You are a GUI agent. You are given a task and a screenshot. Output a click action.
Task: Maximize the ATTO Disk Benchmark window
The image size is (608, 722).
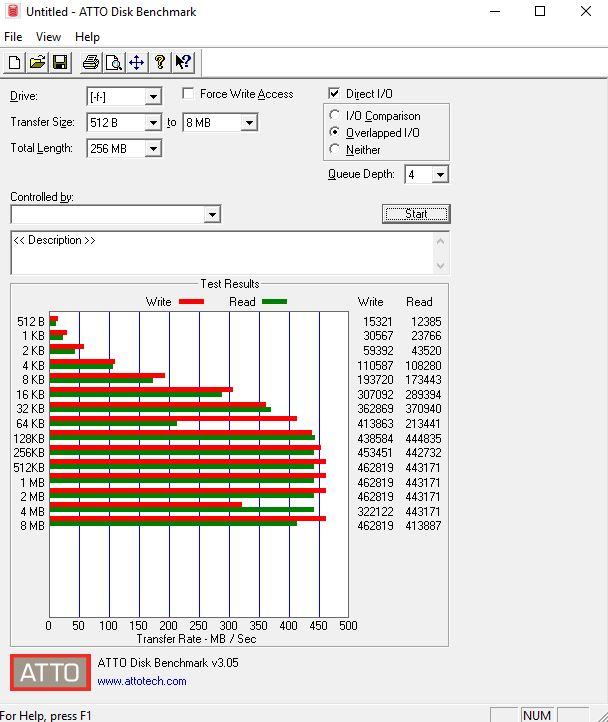(x=540, y=11)
